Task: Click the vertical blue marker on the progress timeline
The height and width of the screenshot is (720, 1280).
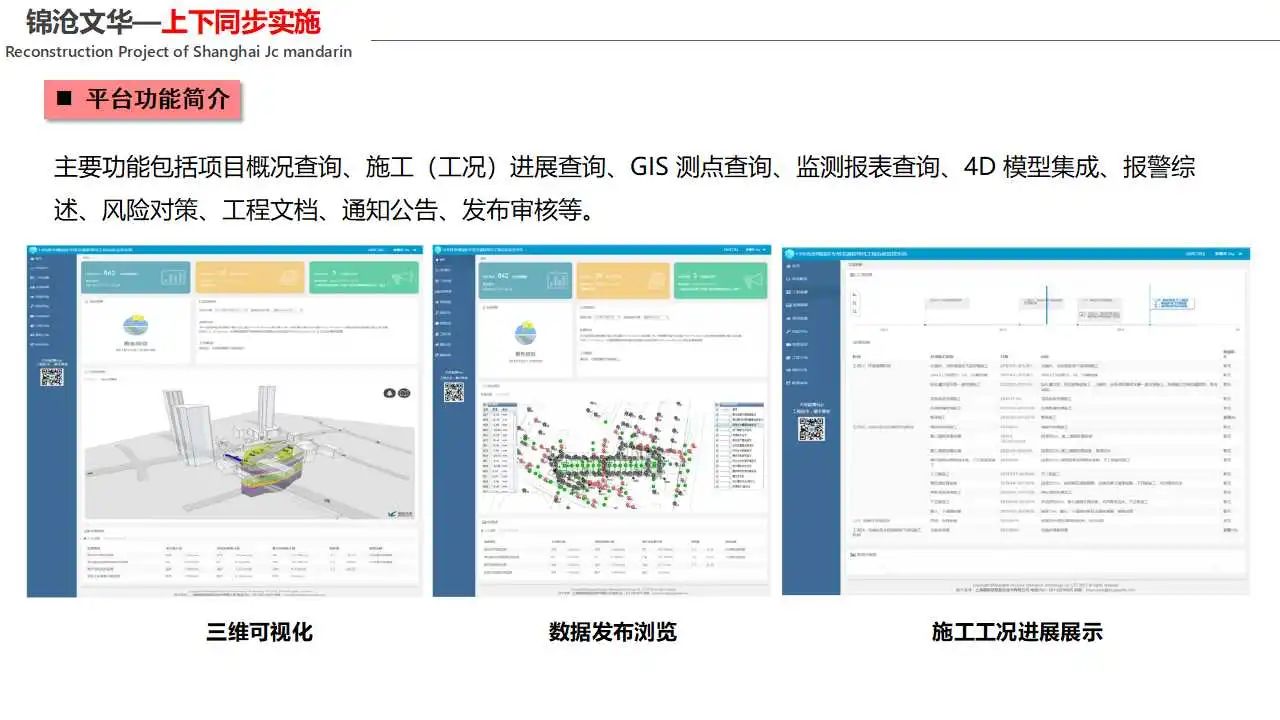Action: point(1046,305)
